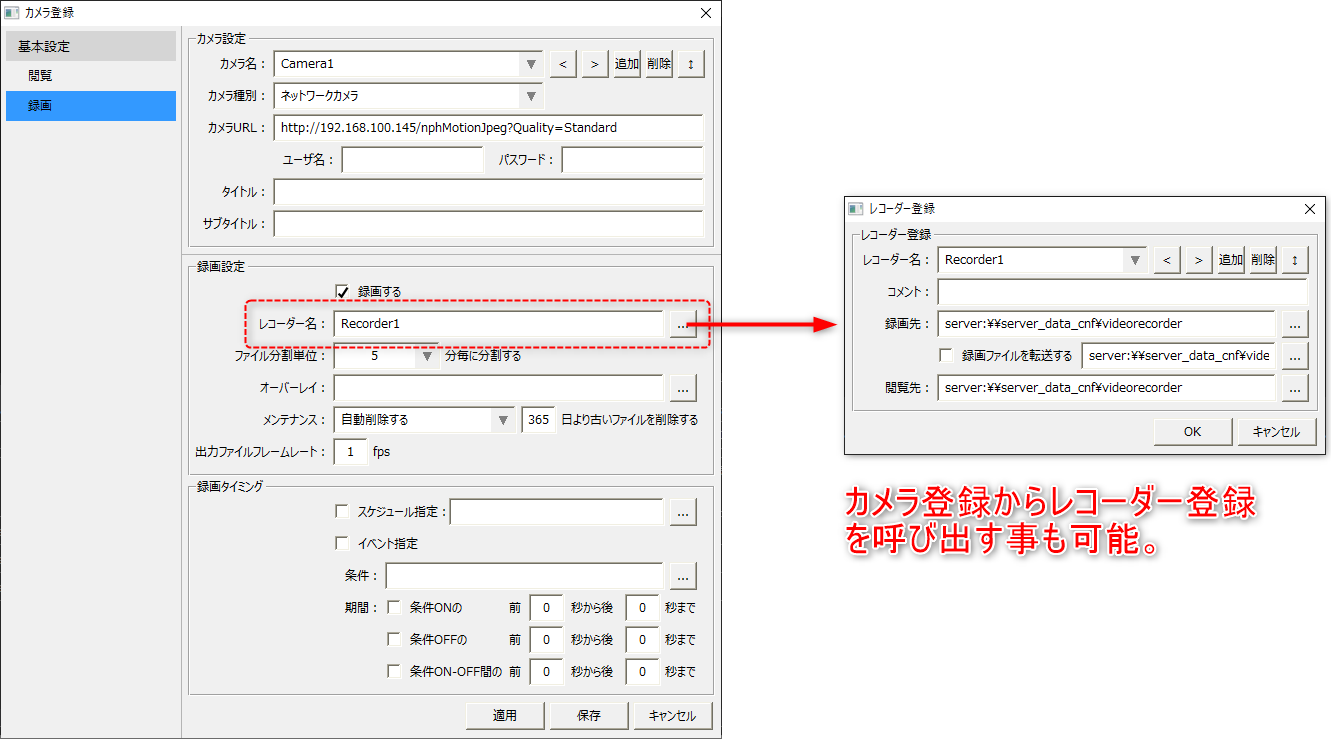Viewport: 1331px width, 739px height.
Task: Expand the レコーダー名 dropdown showing Recorder1
Action: [x=1135, y=259]
